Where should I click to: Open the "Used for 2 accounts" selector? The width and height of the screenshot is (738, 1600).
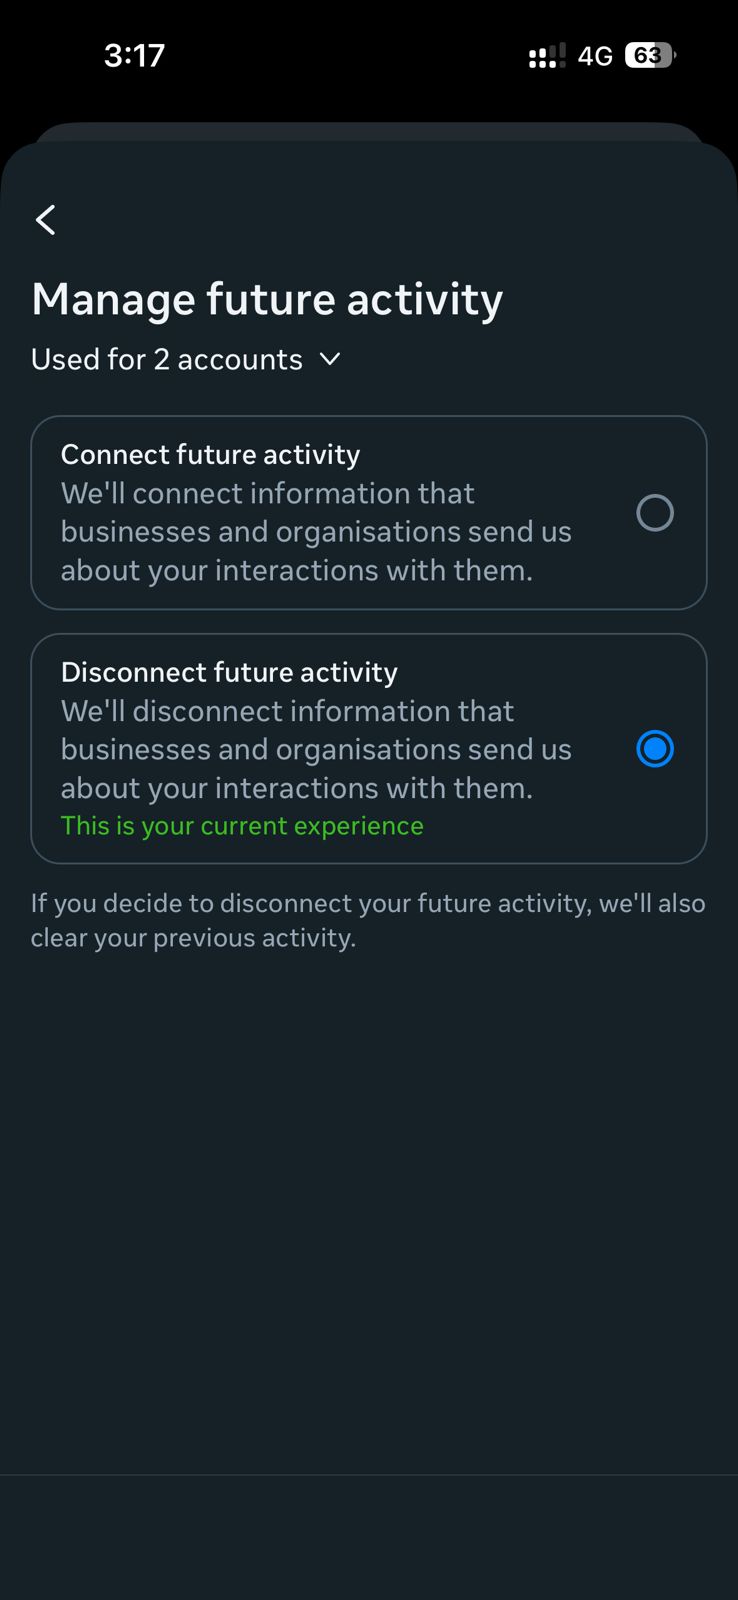coord(167,359)
